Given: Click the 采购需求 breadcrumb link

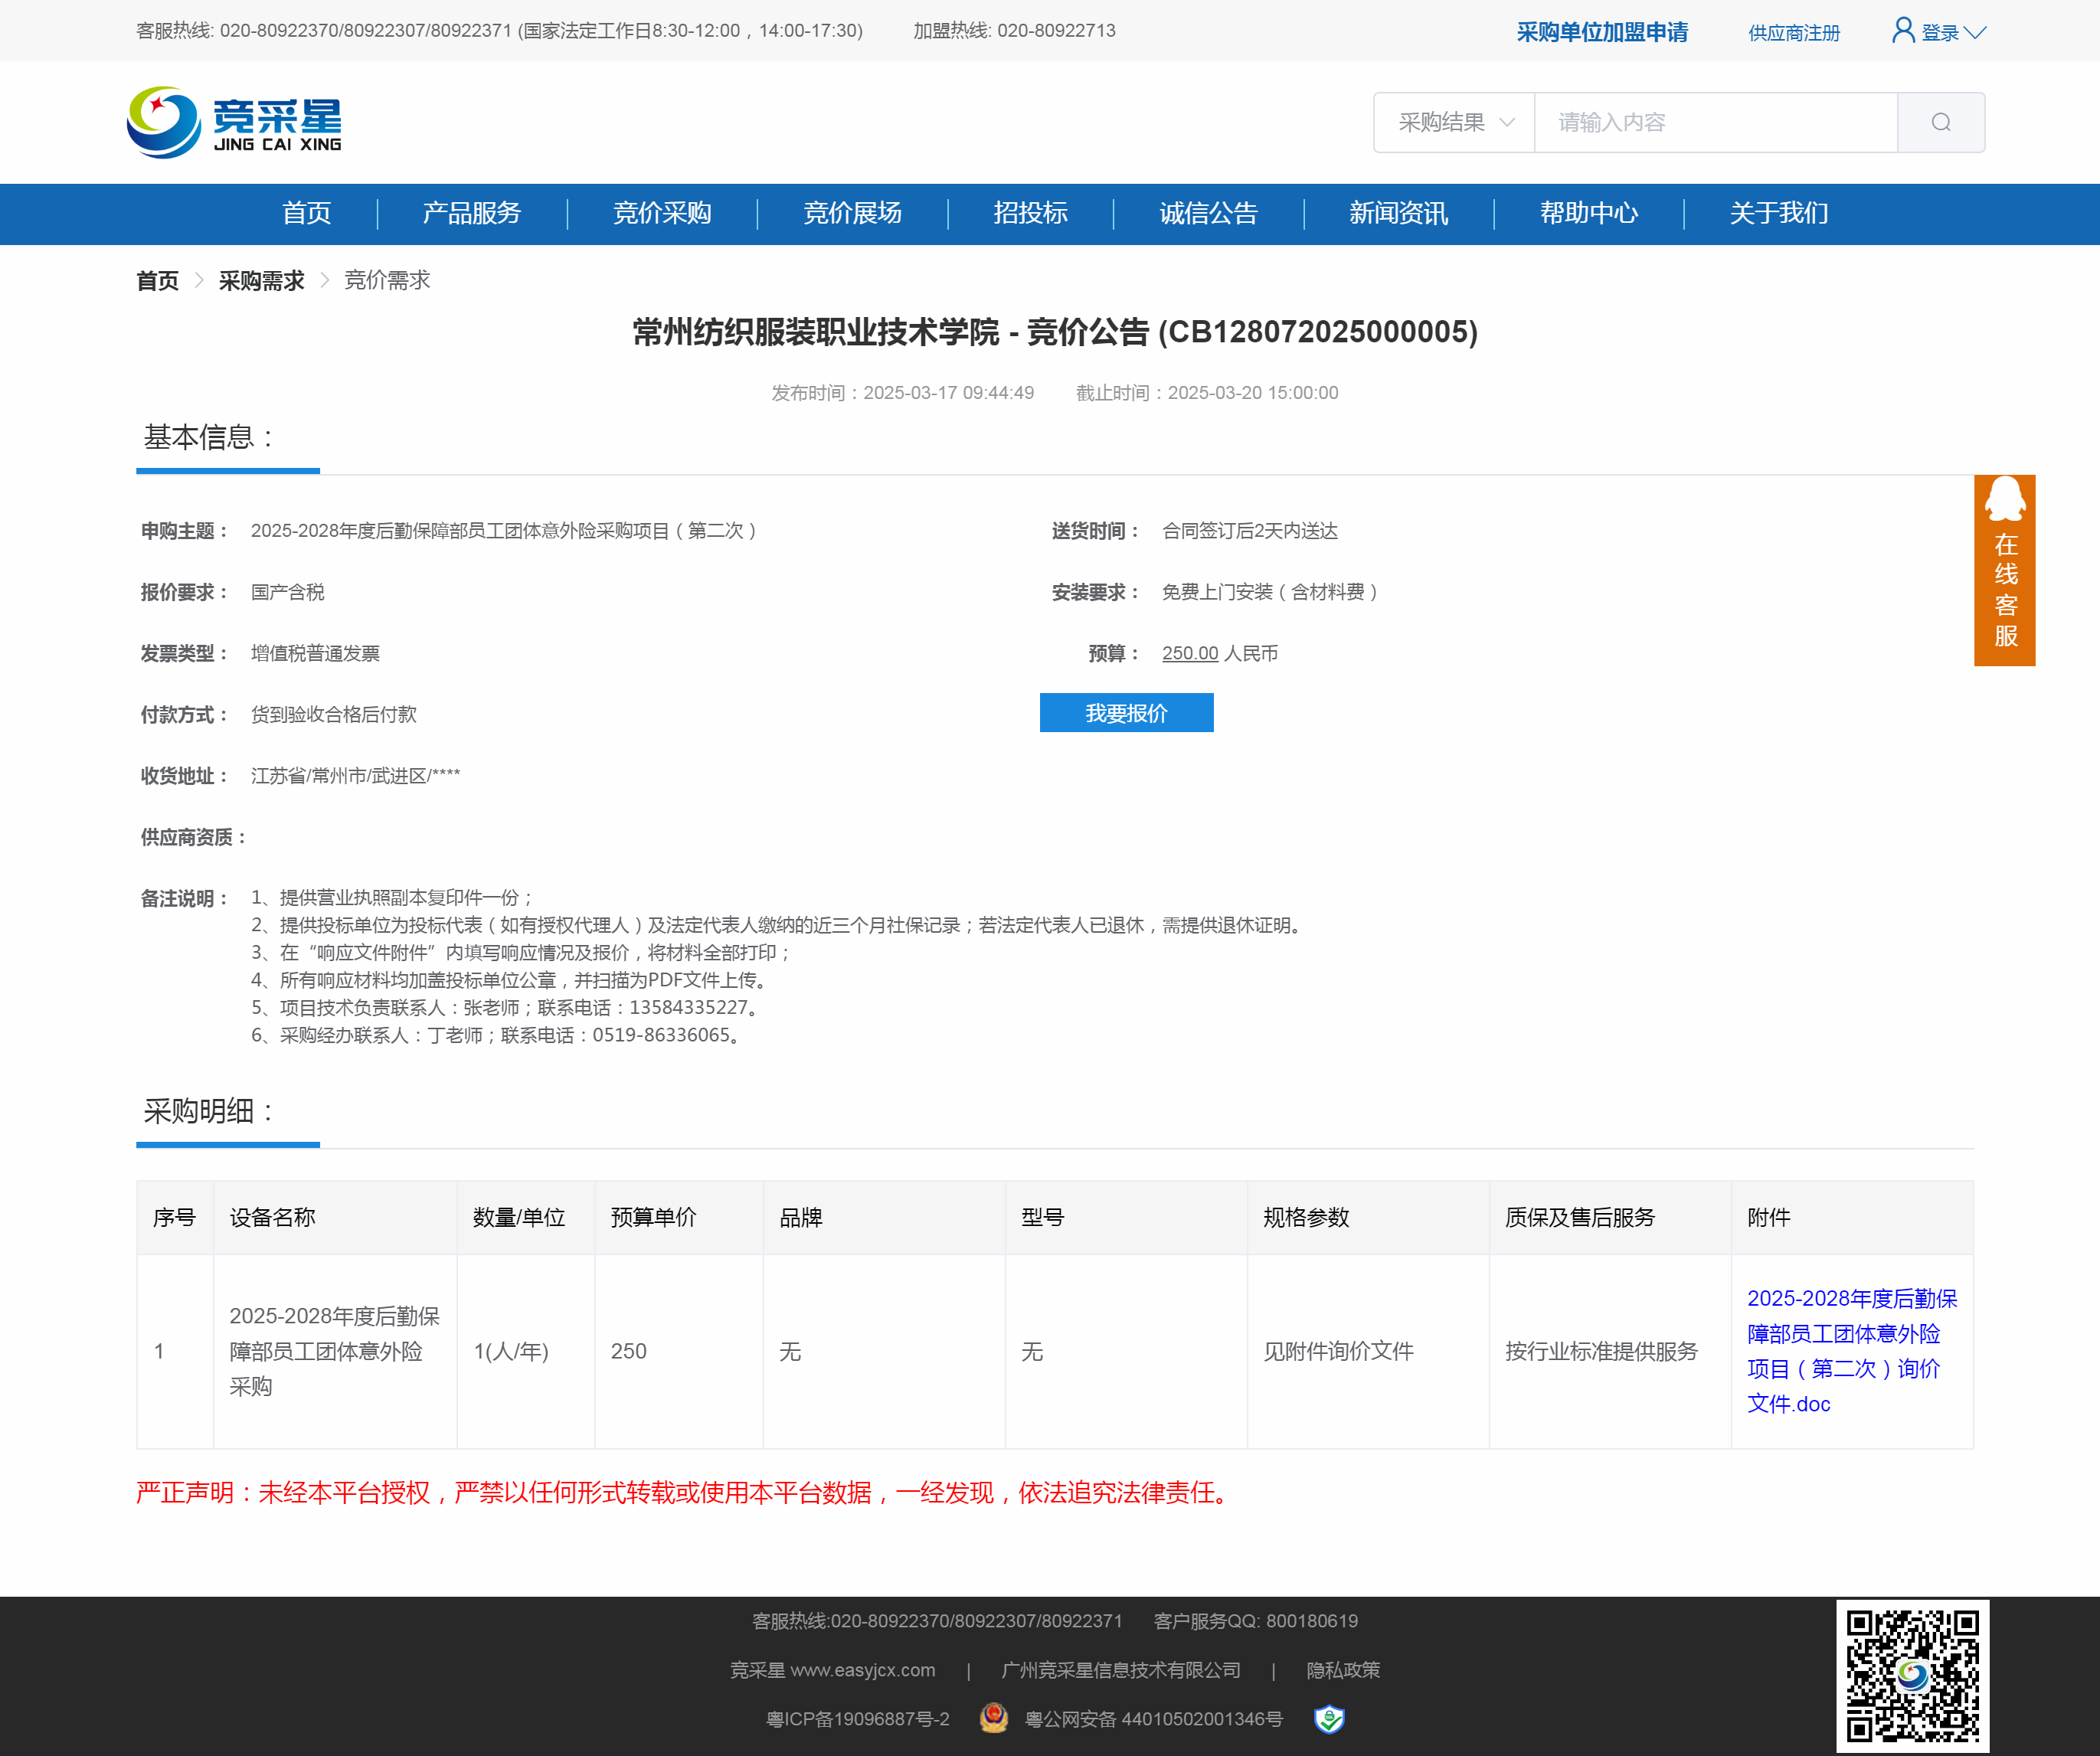Looking at the screenshot, I should (261, 280).
